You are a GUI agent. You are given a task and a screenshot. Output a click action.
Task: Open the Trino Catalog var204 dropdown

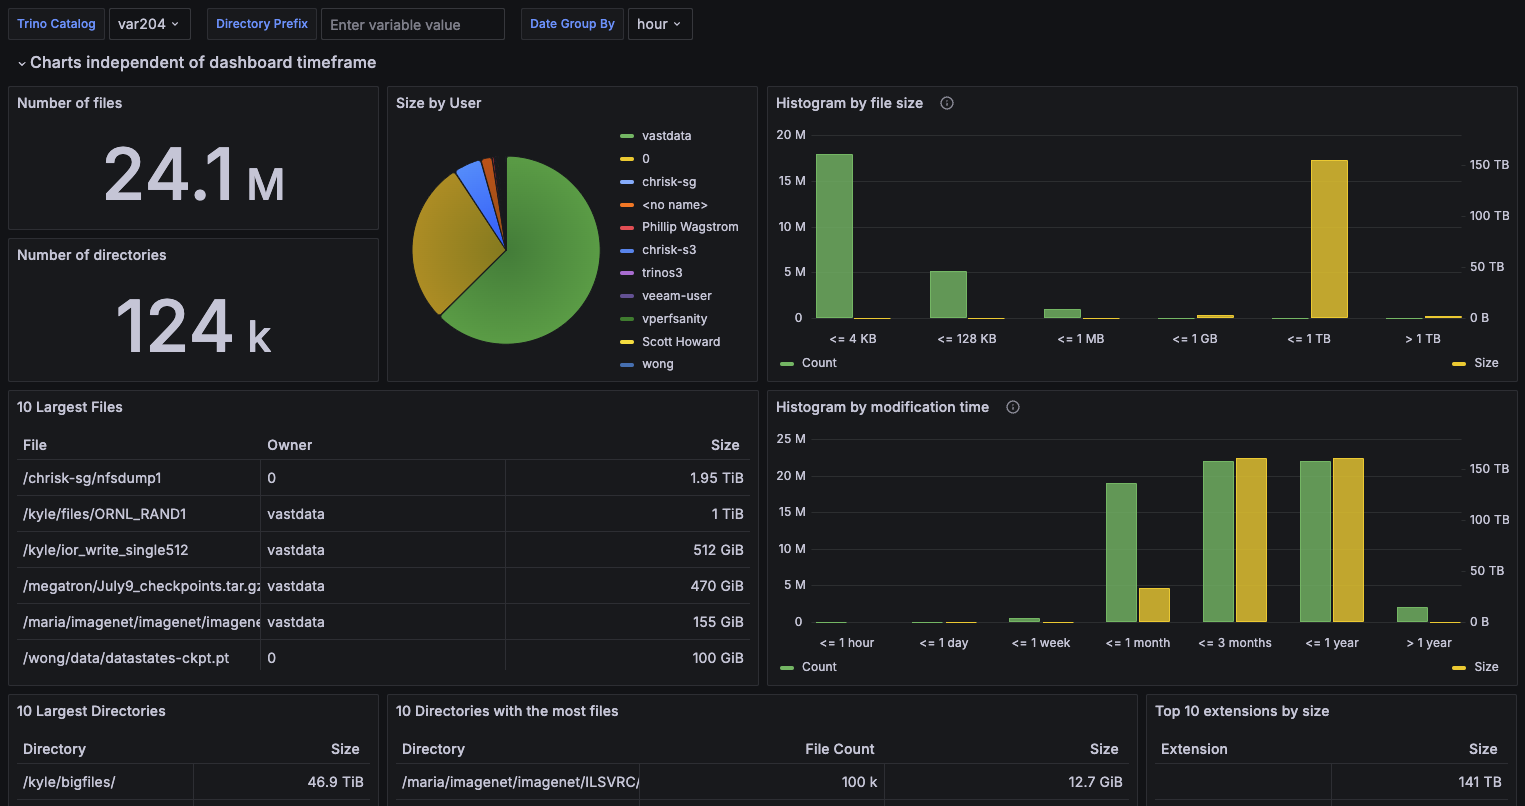pos(149,24)
